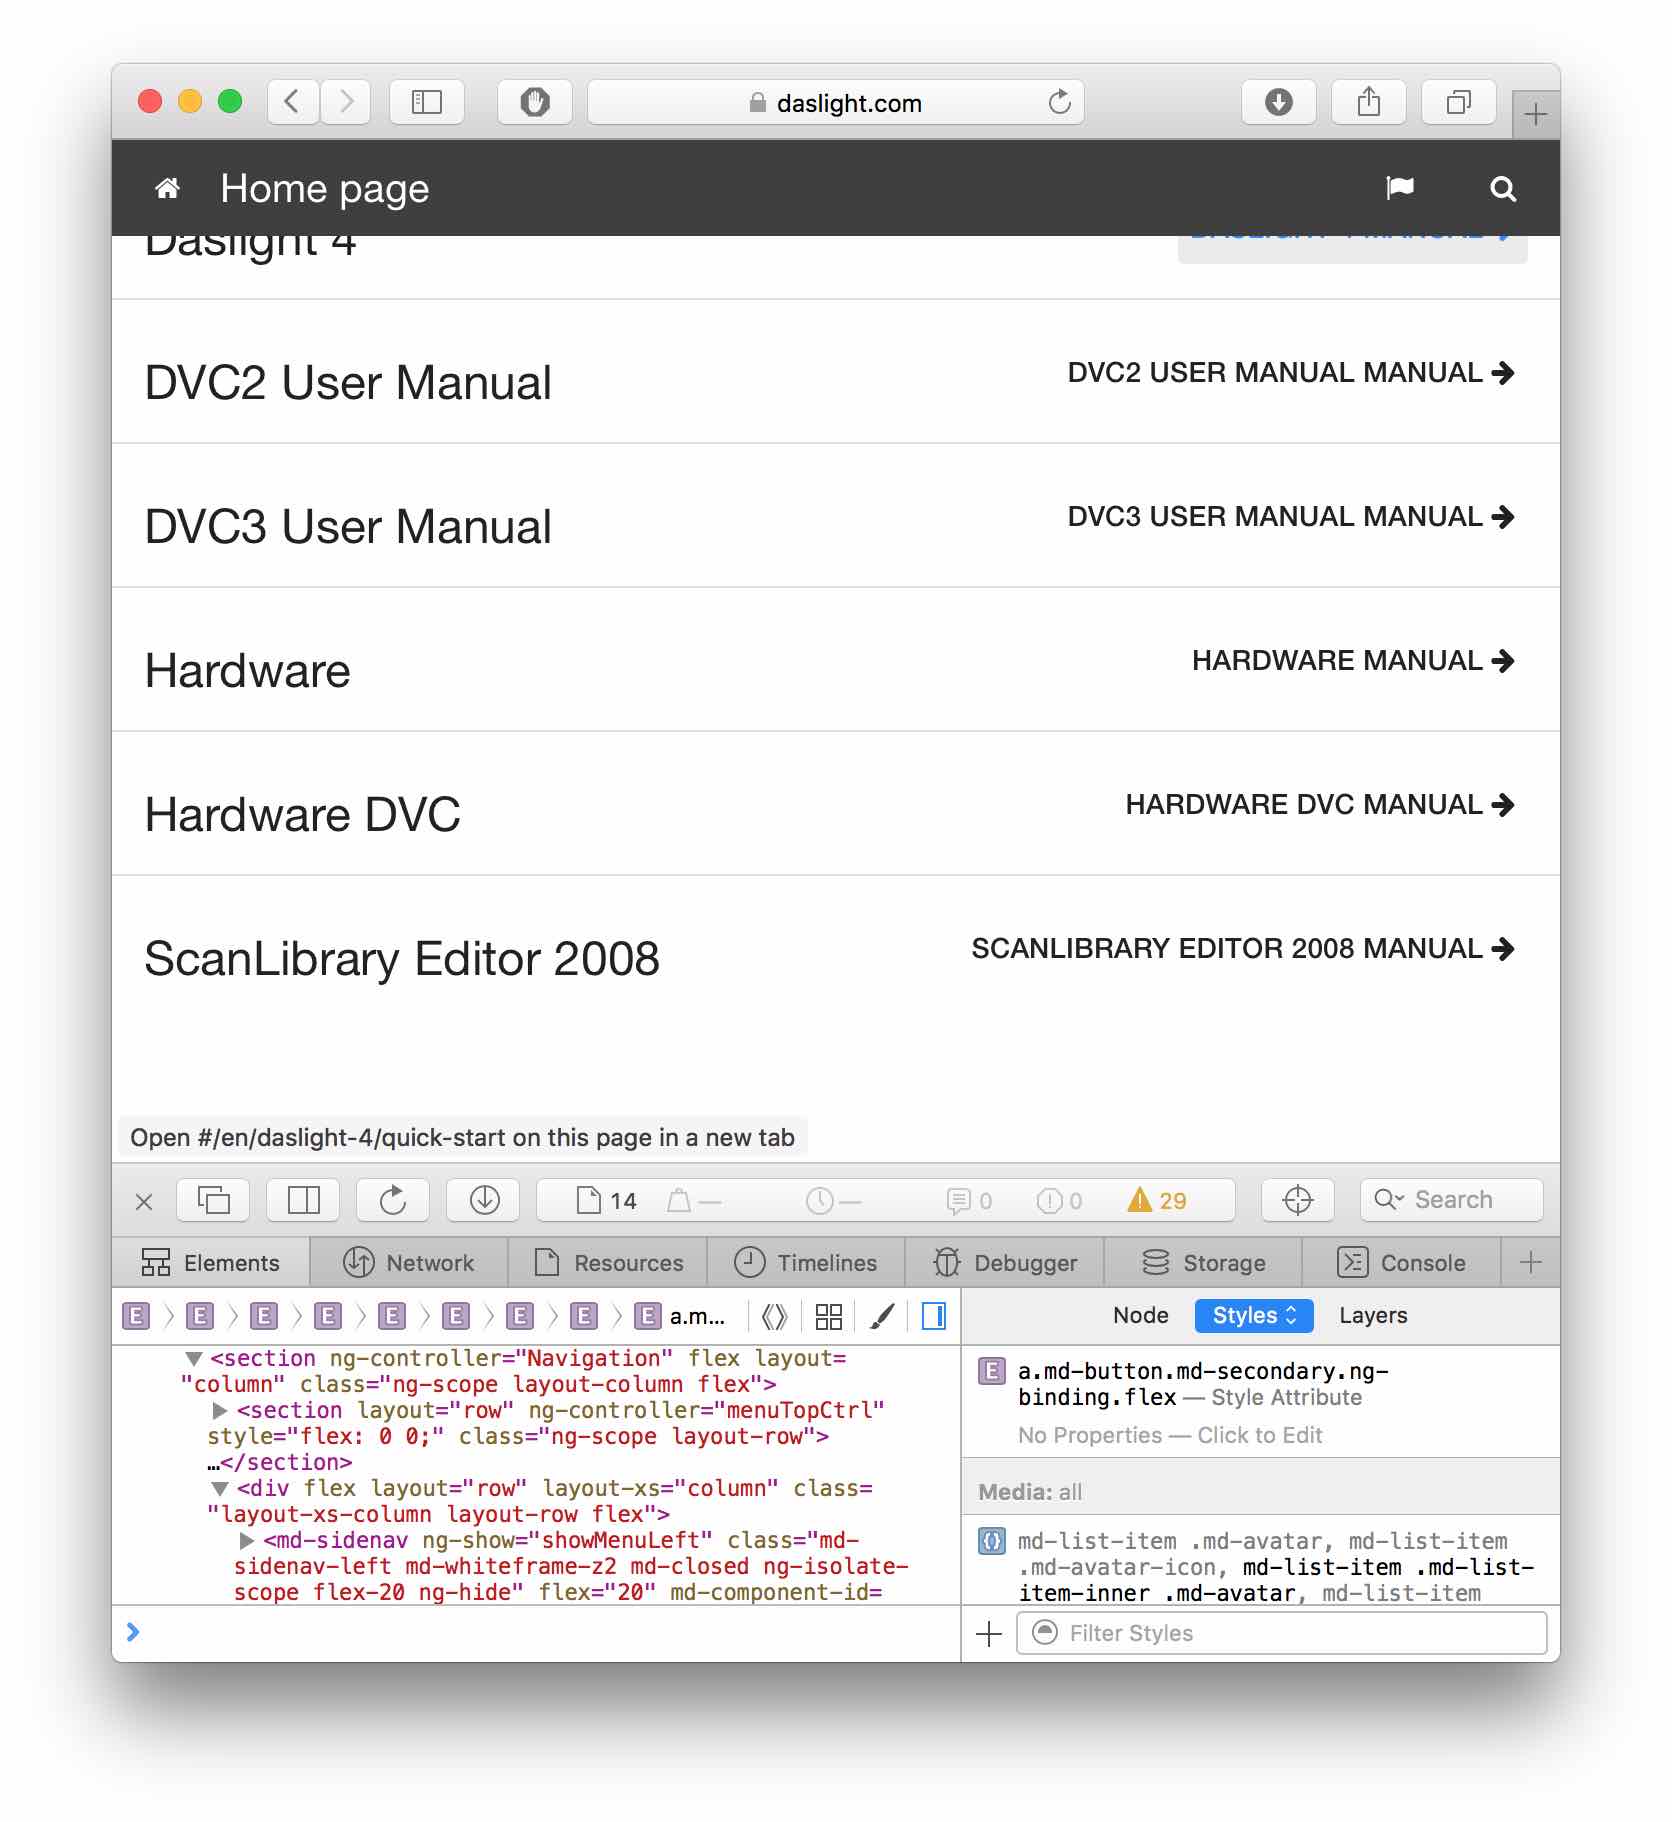The image size is (1672, 1822).
Task: Open the Safari downloads button
Action: click(x=1278, y=102)
